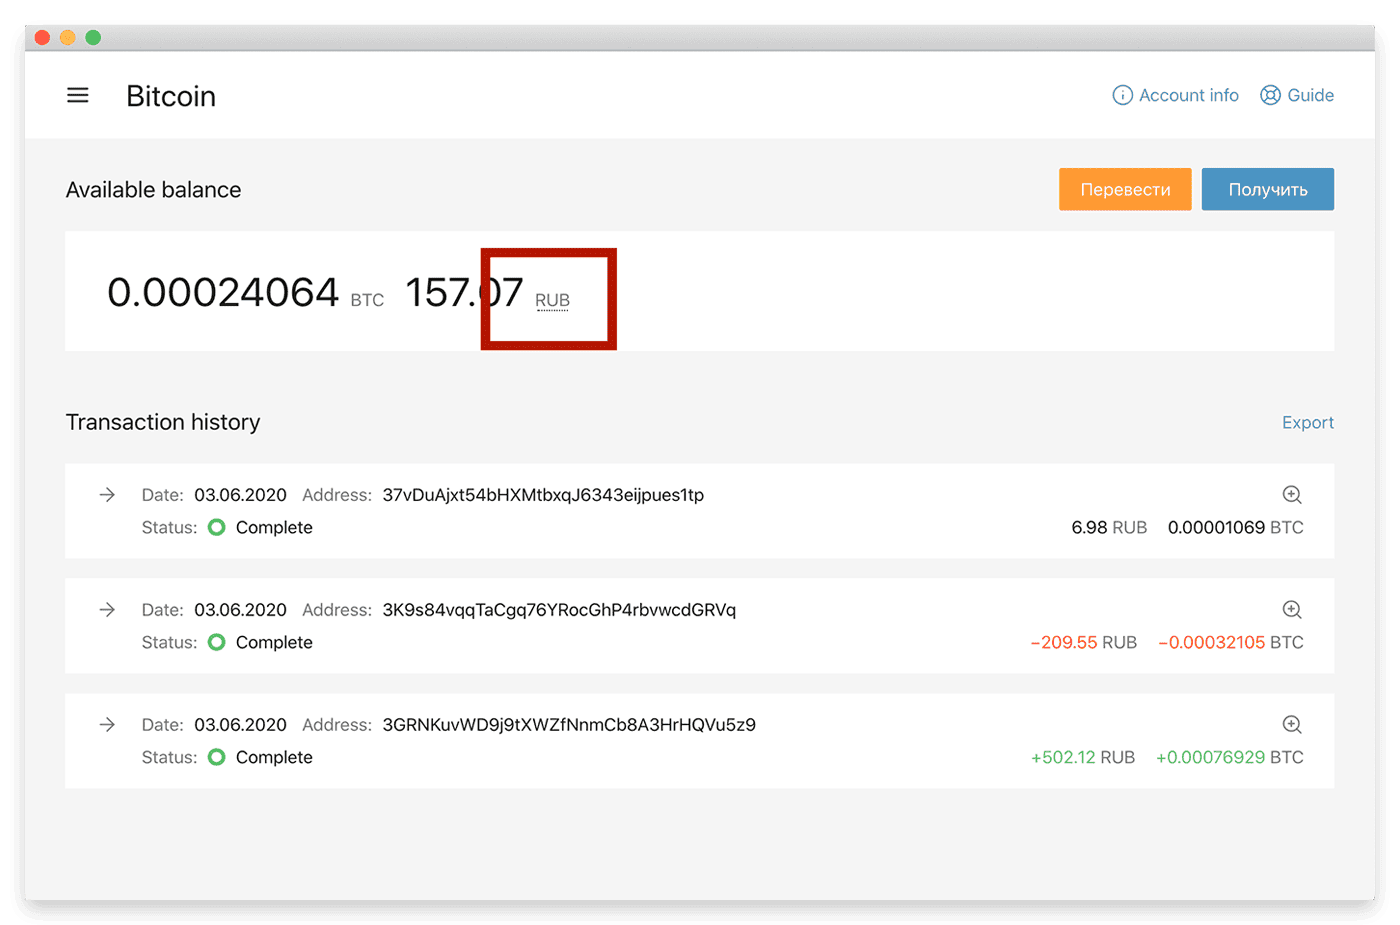The width and height of the screenshot is (1400, 925).
Task: Click the Bitcoin page title
Action: pyautogui.click(x=171, y=96)
